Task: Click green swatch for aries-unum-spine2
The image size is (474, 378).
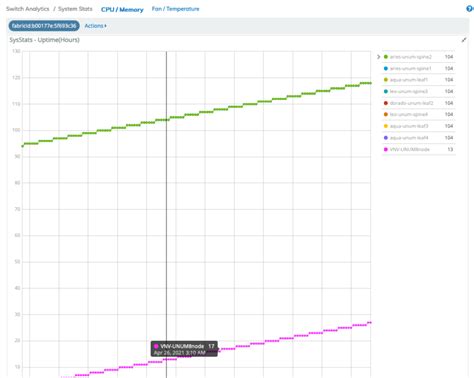Action: (386, 57)
